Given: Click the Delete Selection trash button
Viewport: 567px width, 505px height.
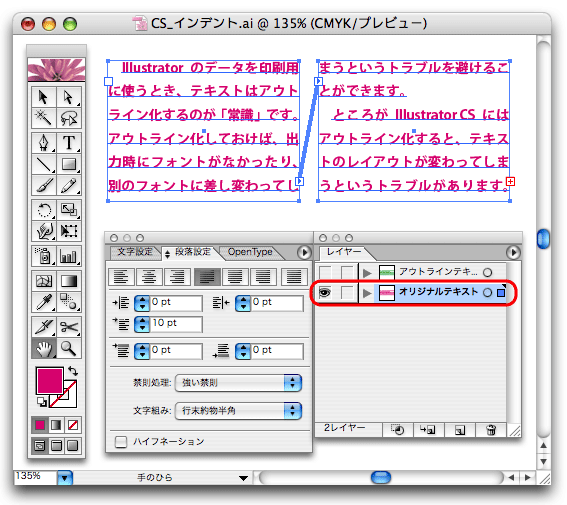Looking at the screenshot, I should (x=491, y=430).
